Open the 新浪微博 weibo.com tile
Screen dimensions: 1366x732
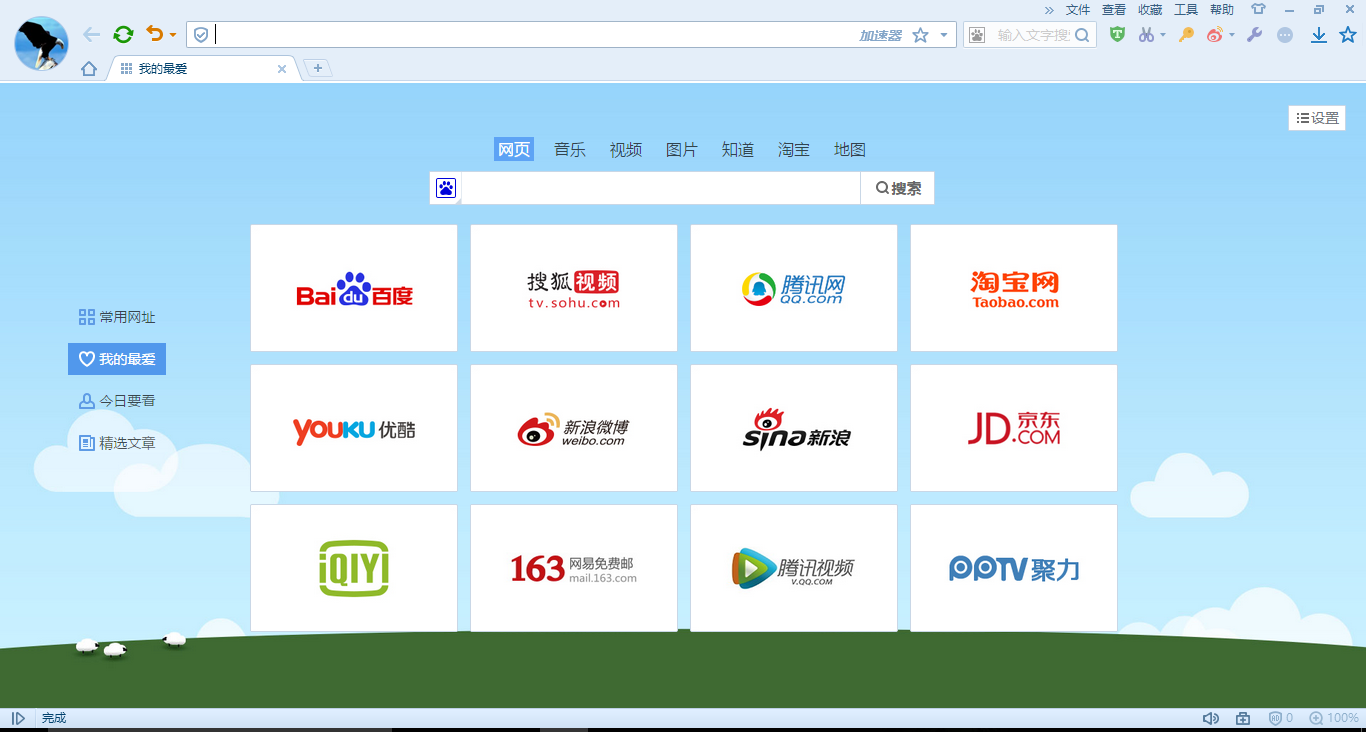tap(574, 428)
